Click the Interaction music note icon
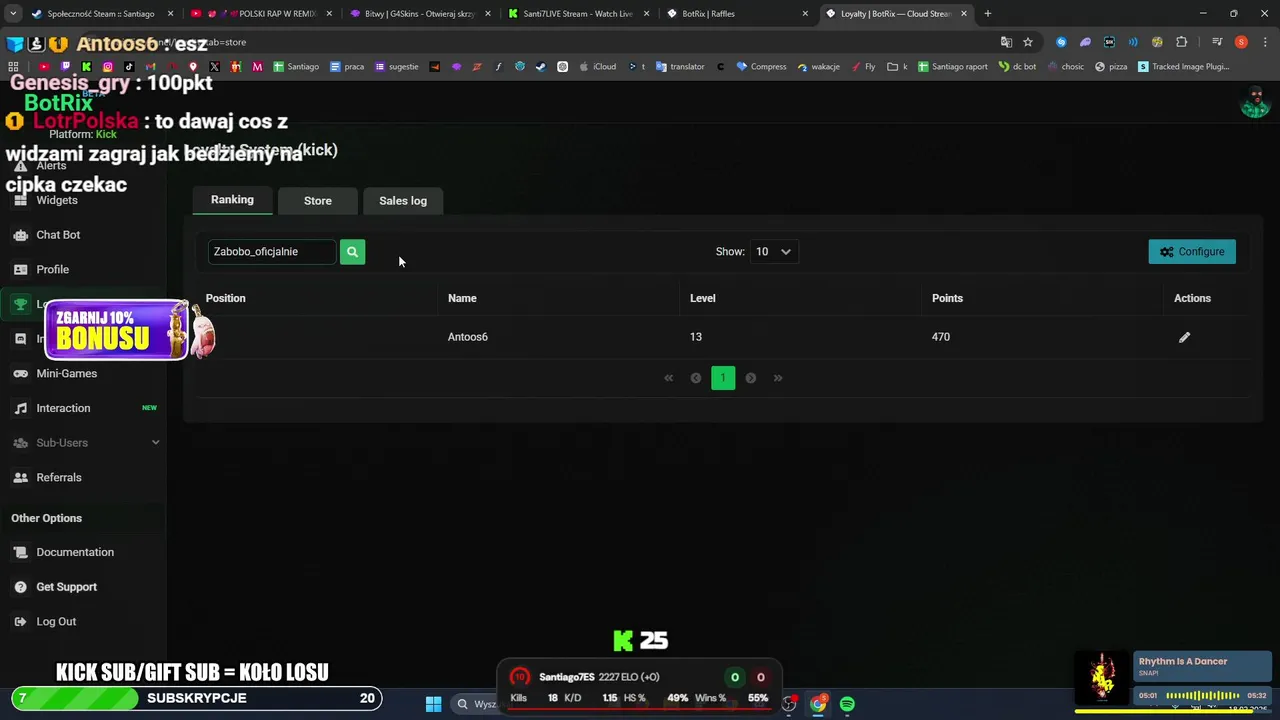 (20, 408)
